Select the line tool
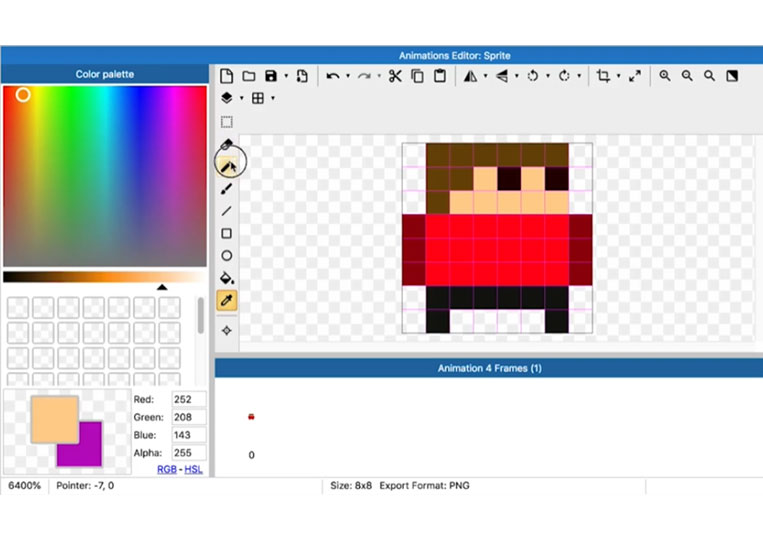763x541 pixels. [x=227, y=211]
